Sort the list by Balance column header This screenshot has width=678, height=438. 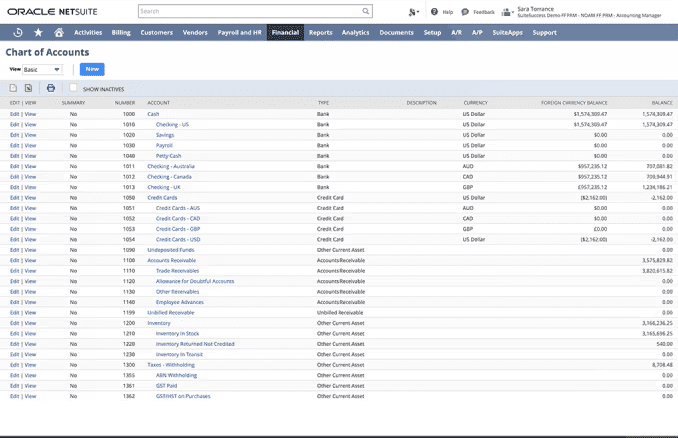662,102
